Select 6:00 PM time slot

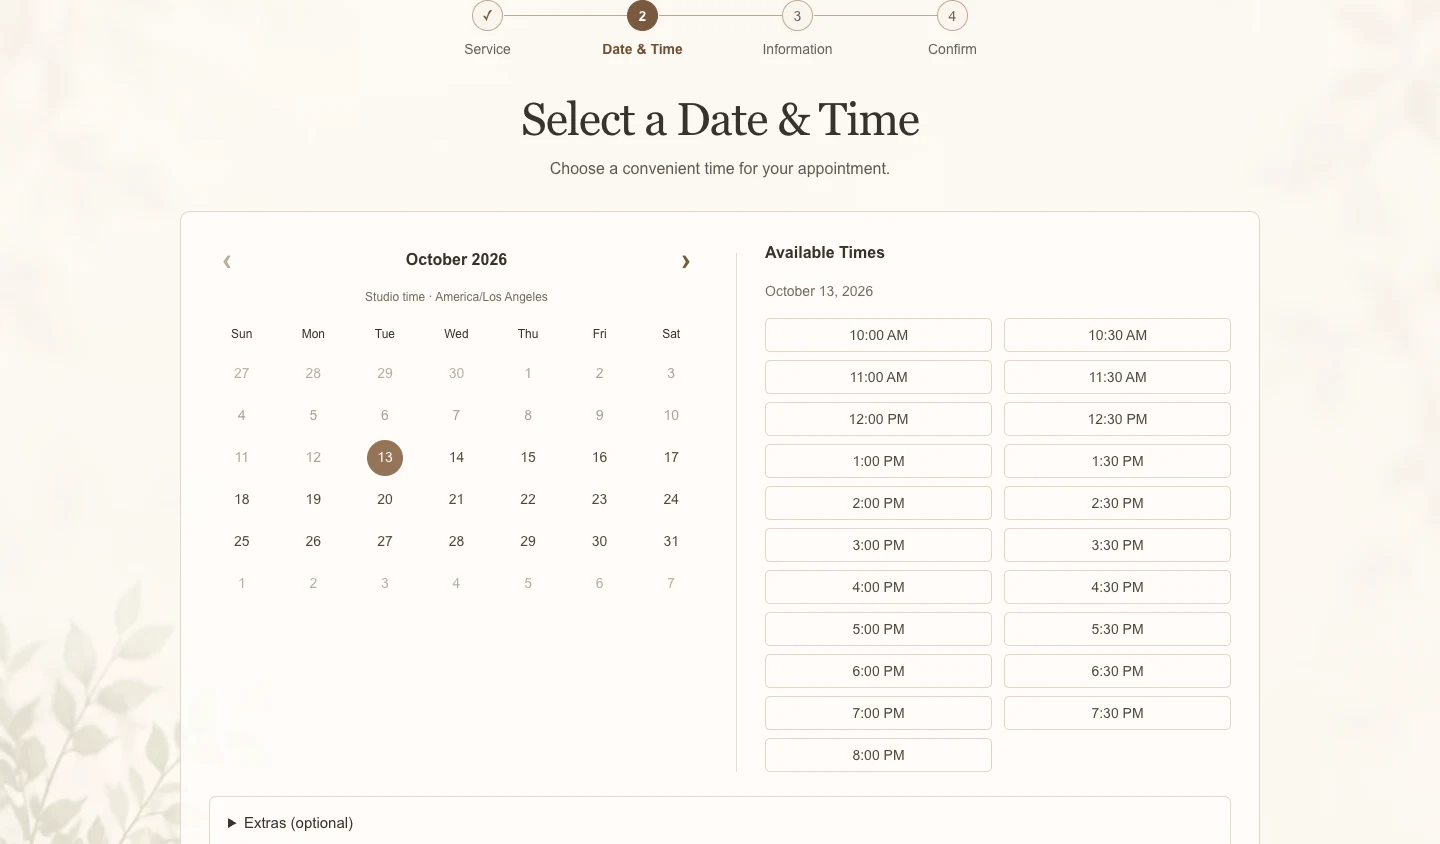[x=878, y=671]
